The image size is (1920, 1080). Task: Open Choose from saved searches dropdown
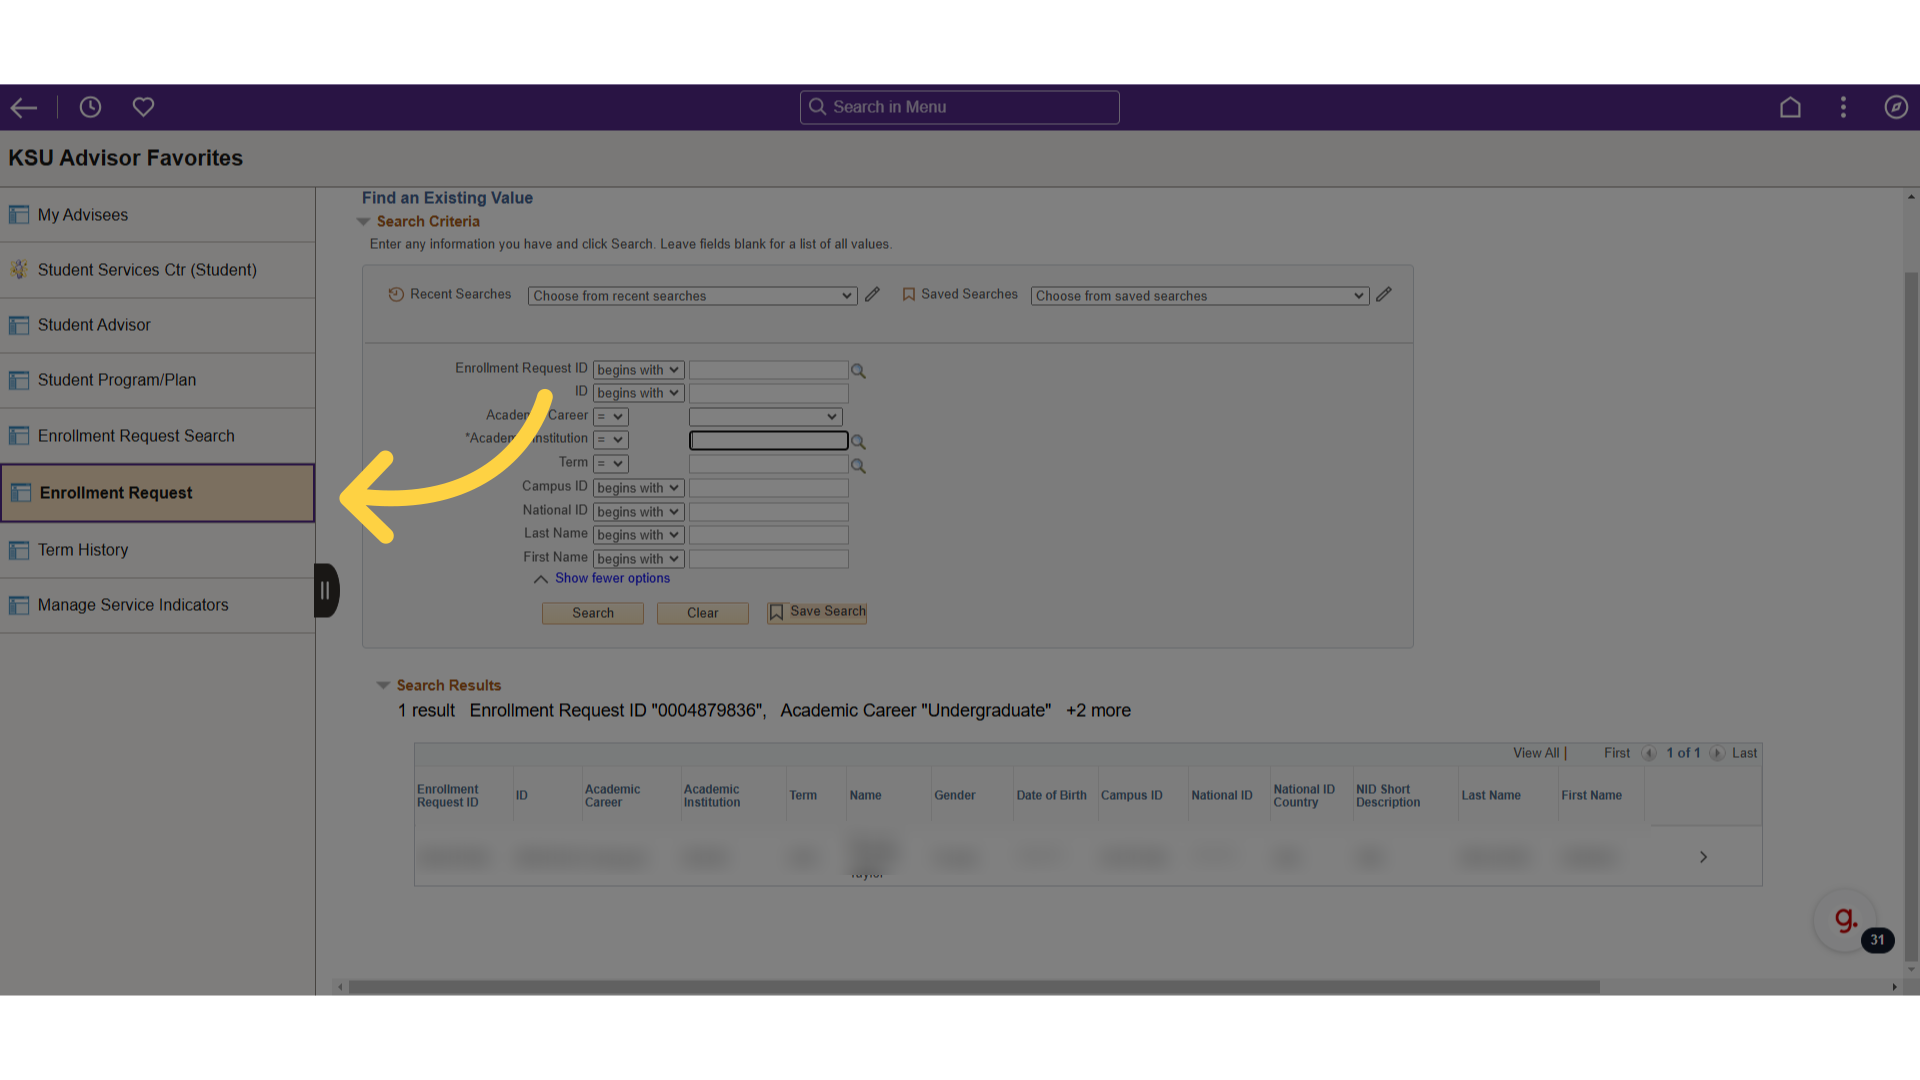(x=1200, y=296)
